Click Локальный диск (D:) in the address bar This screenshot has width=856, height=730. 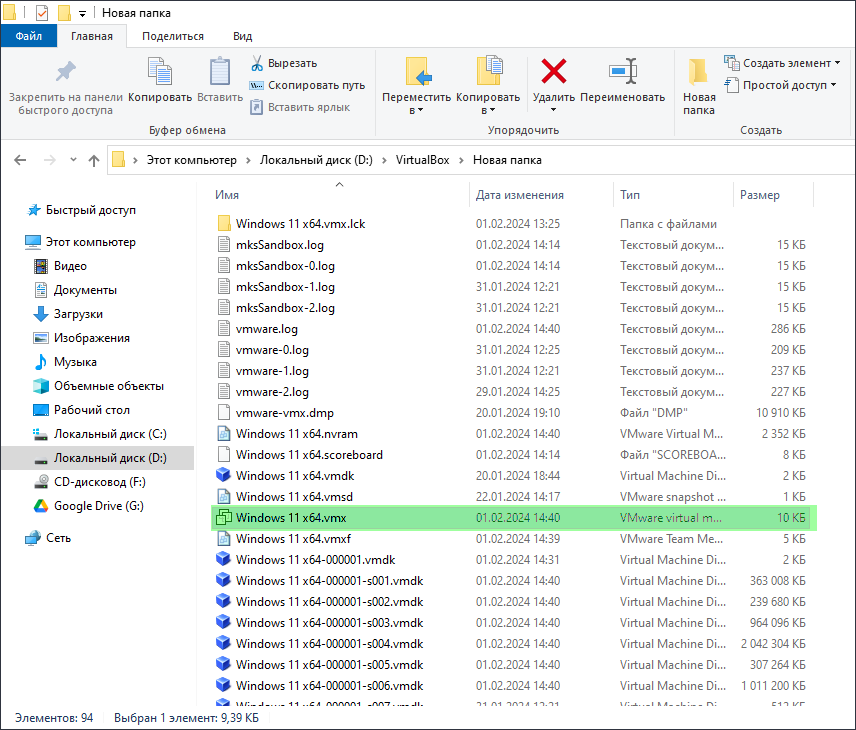pos(316,160)
